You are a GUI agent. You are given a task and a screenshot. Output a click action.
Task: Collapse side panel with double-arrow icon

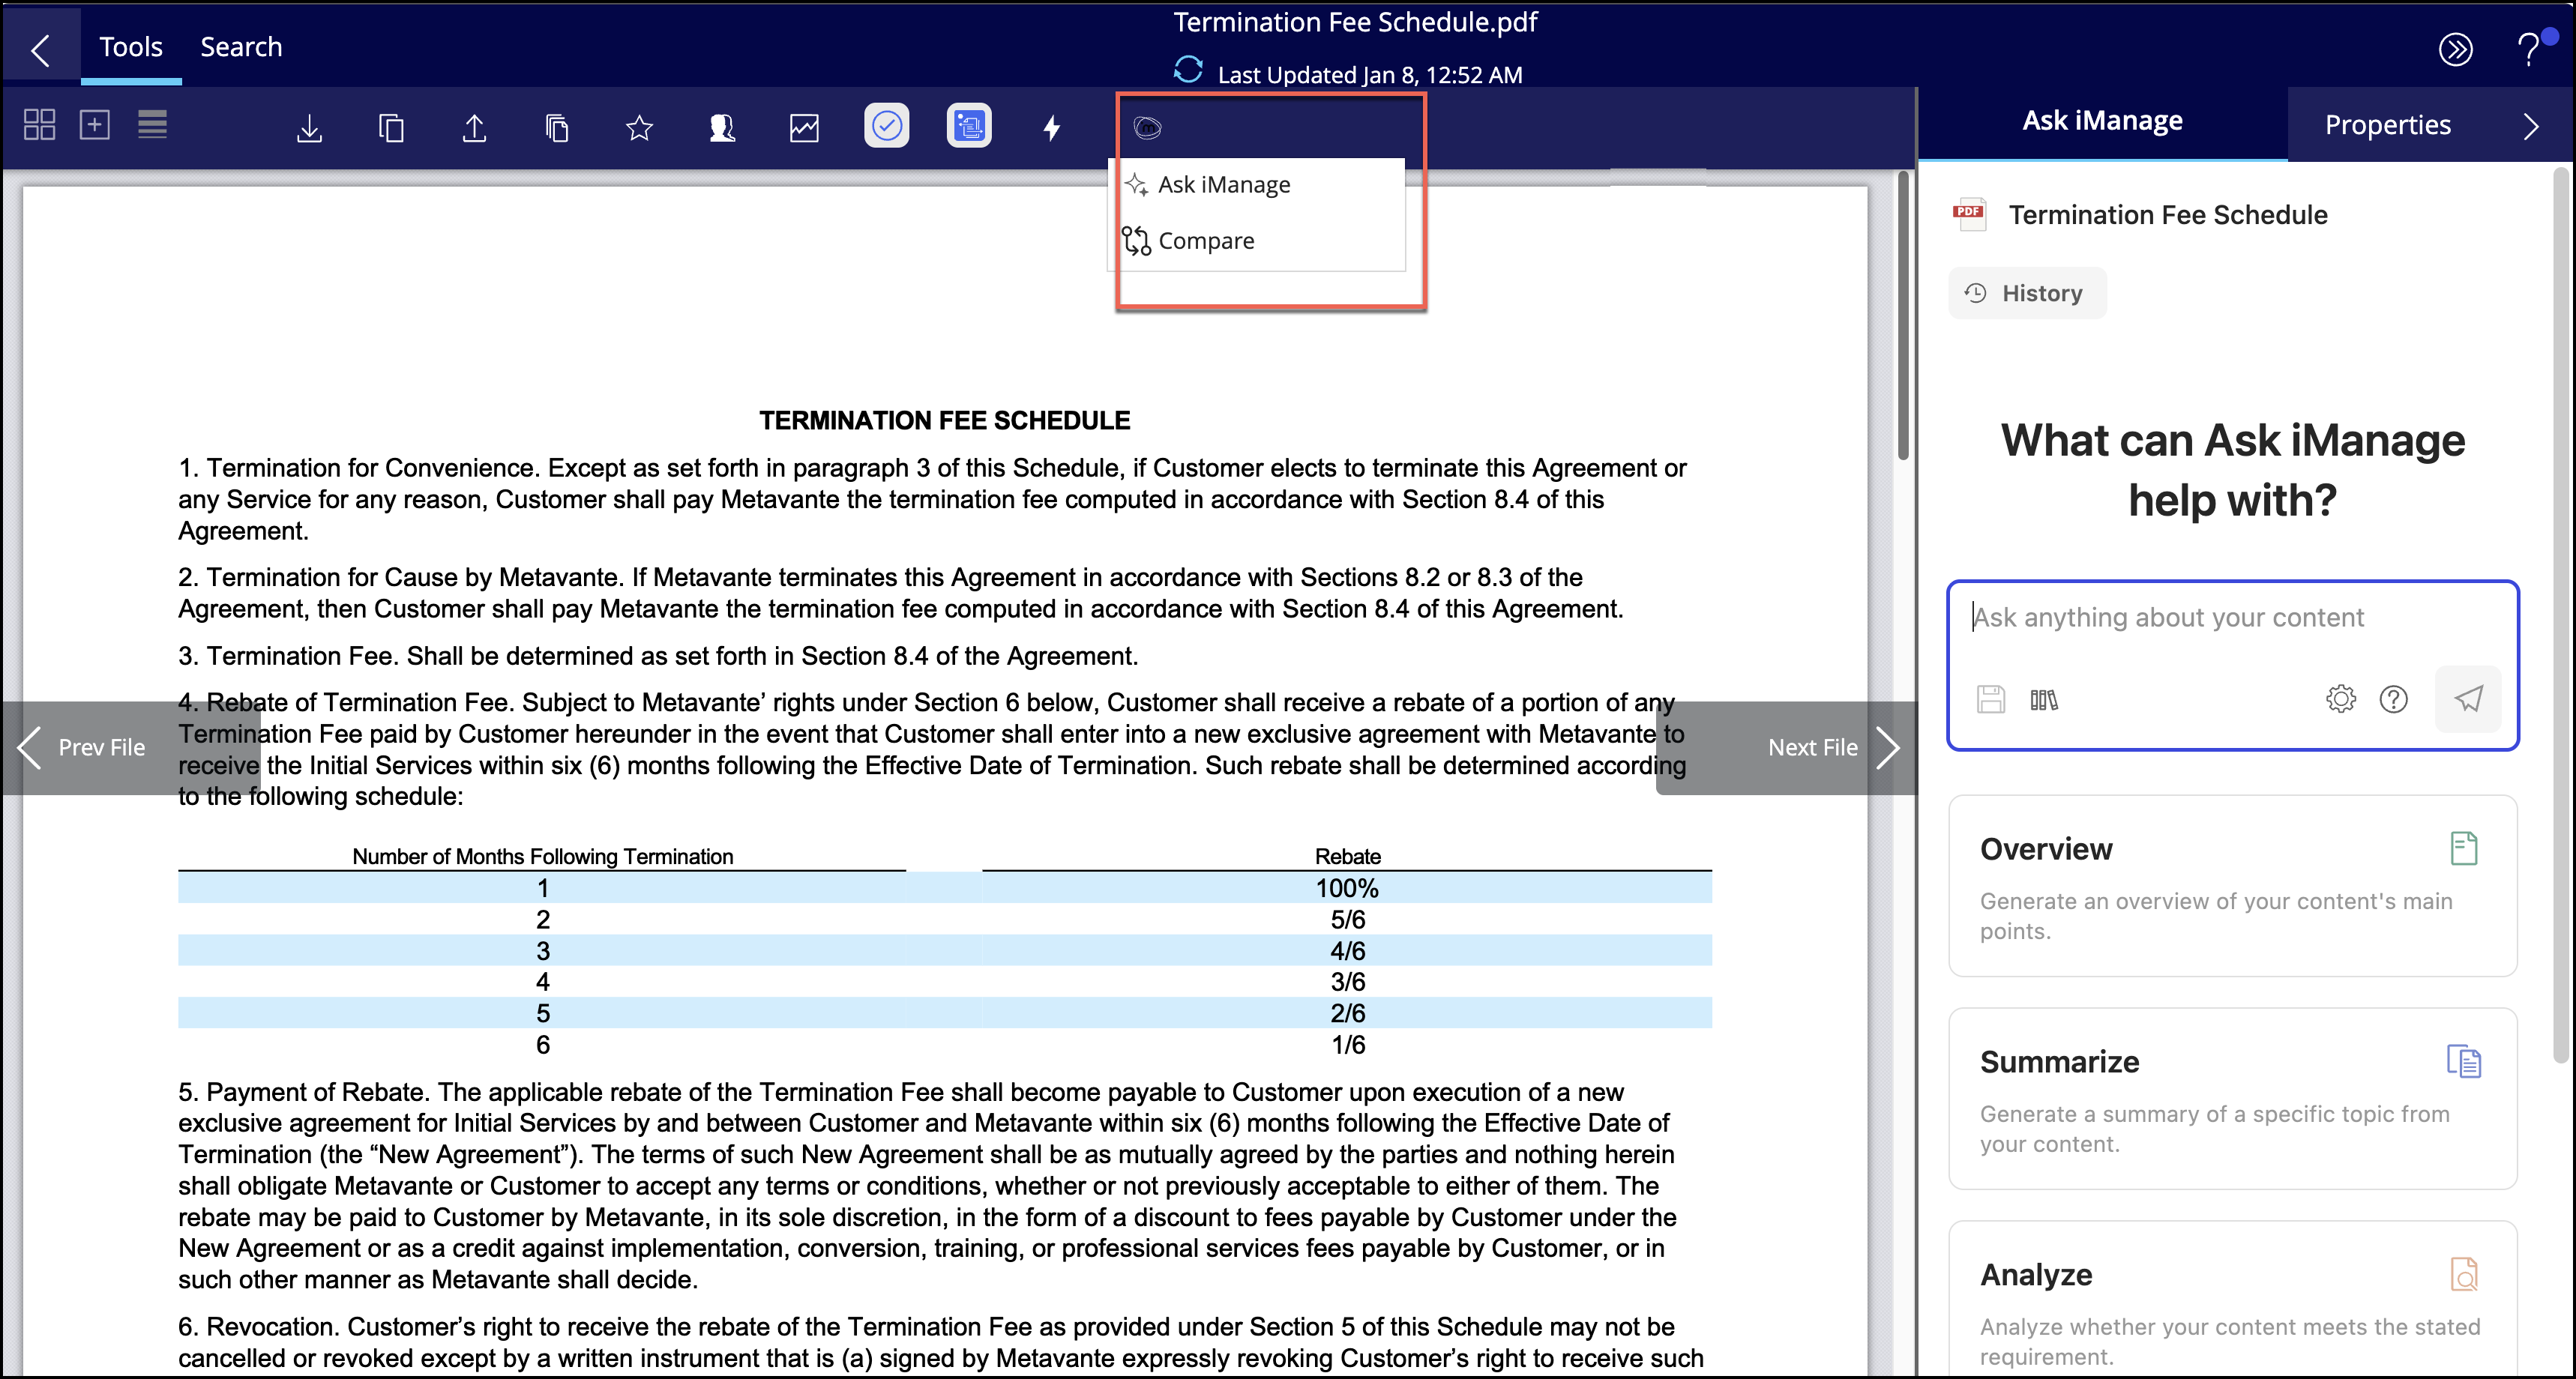2456,49
